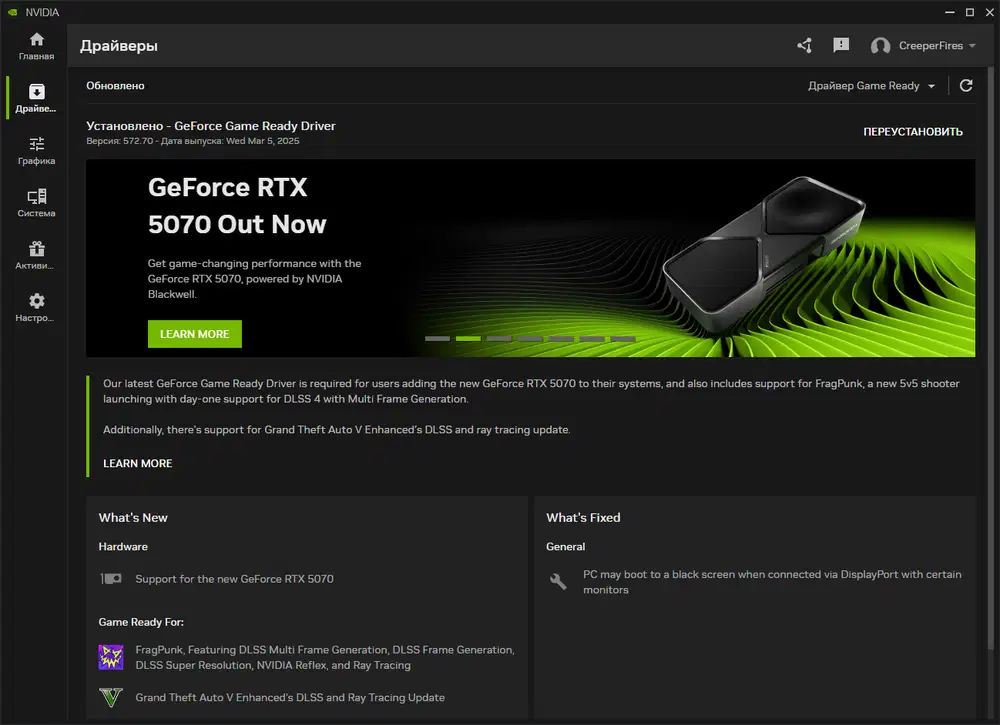Viewport: 1000px width, 725px height.
Task: Open the Система sidebar icon
Action: coord(36,196)
